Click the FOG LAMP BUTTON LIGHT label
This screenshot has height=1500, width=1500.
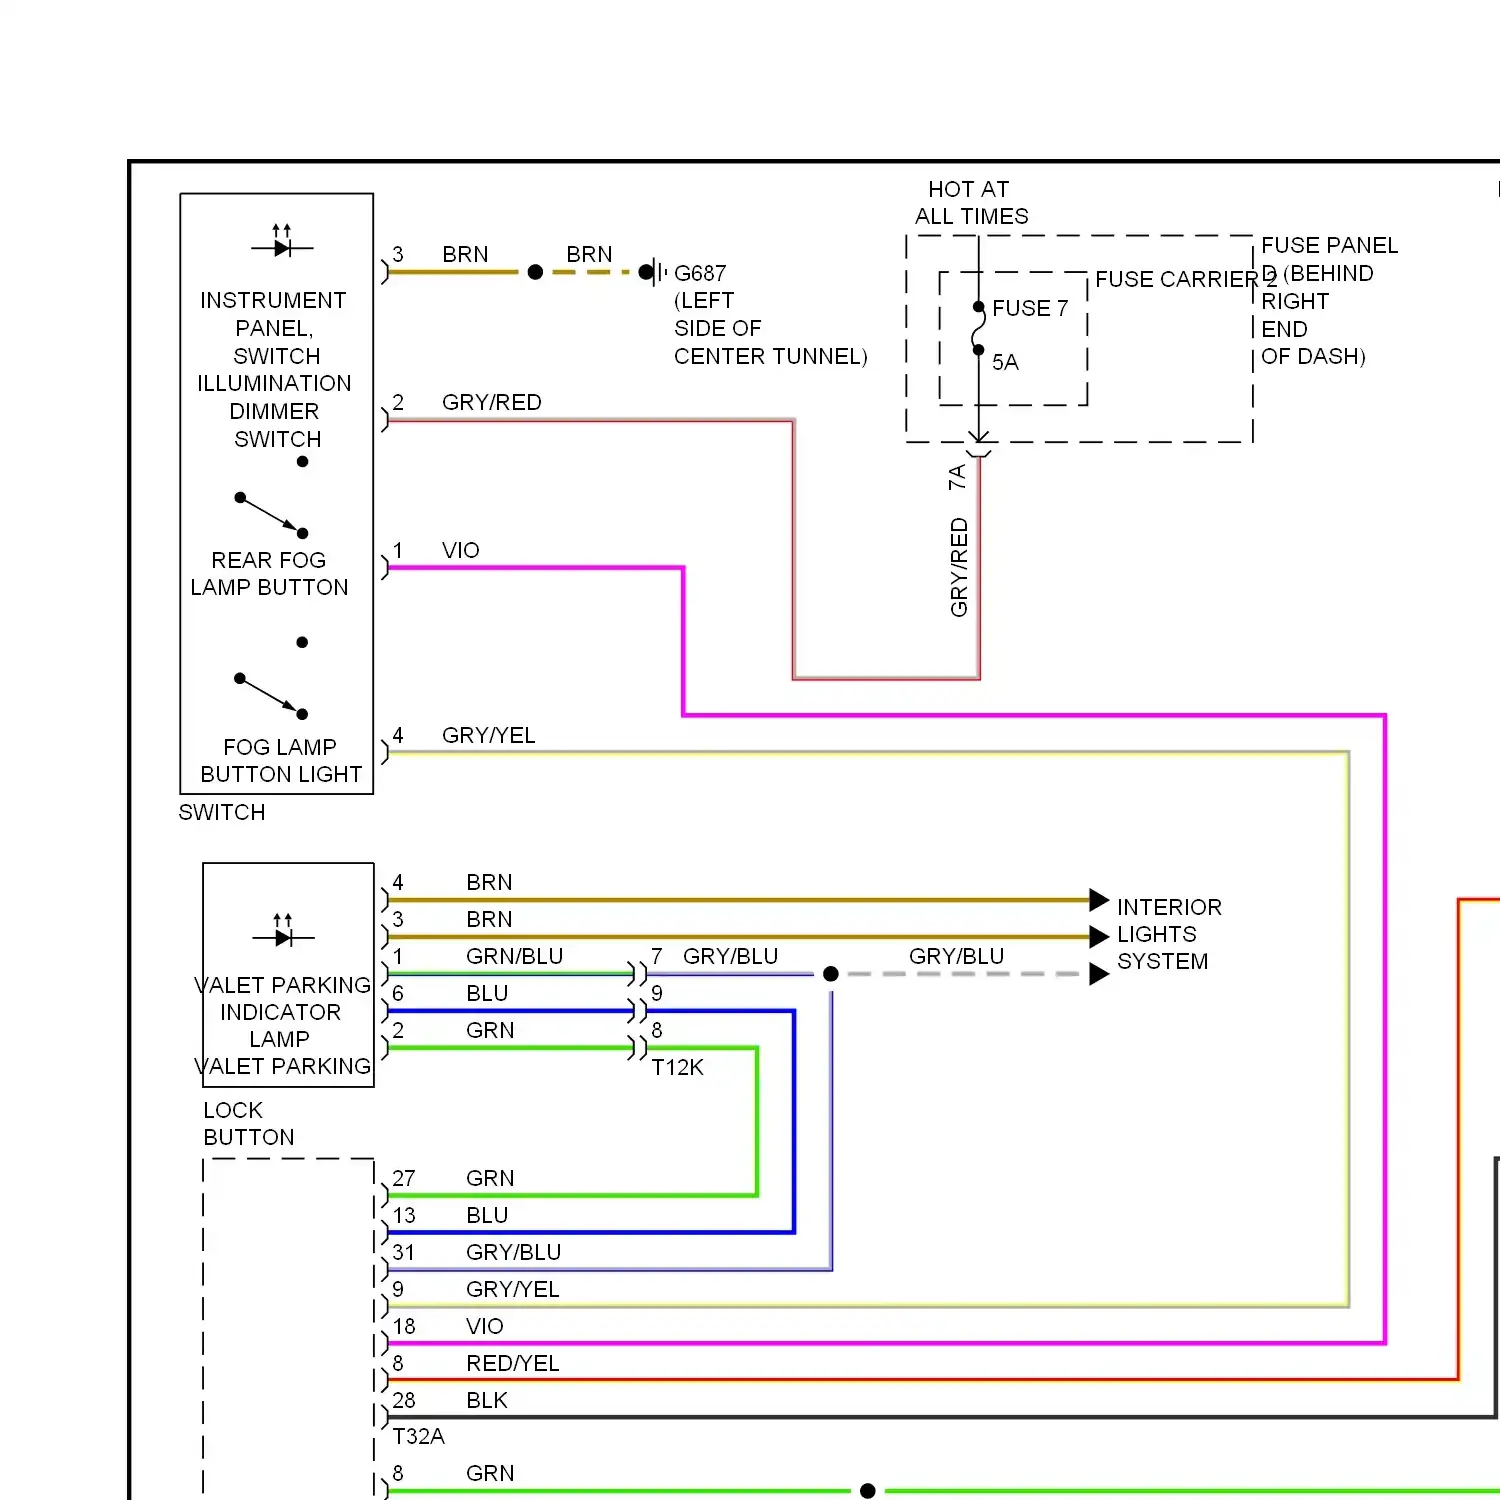[281, 760]
